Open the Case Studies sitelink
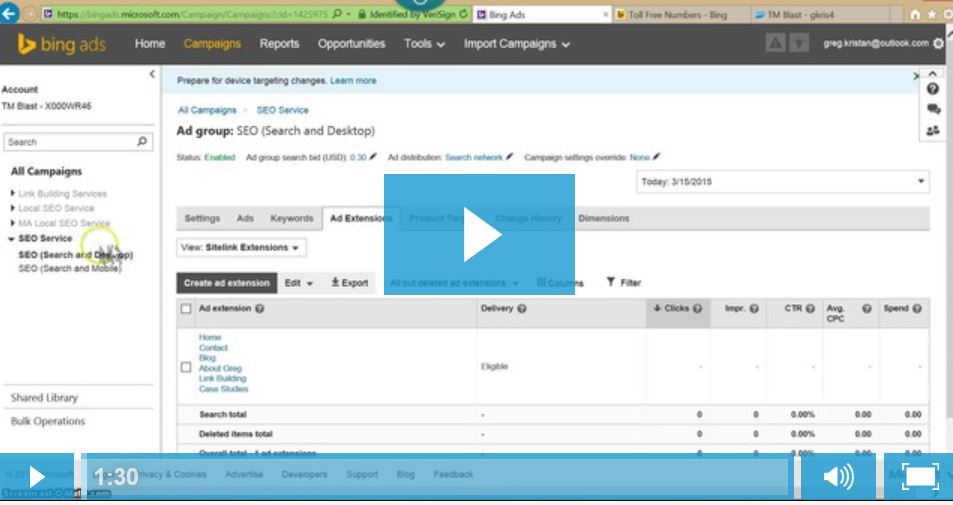953x505 pixels. point(223,389)
